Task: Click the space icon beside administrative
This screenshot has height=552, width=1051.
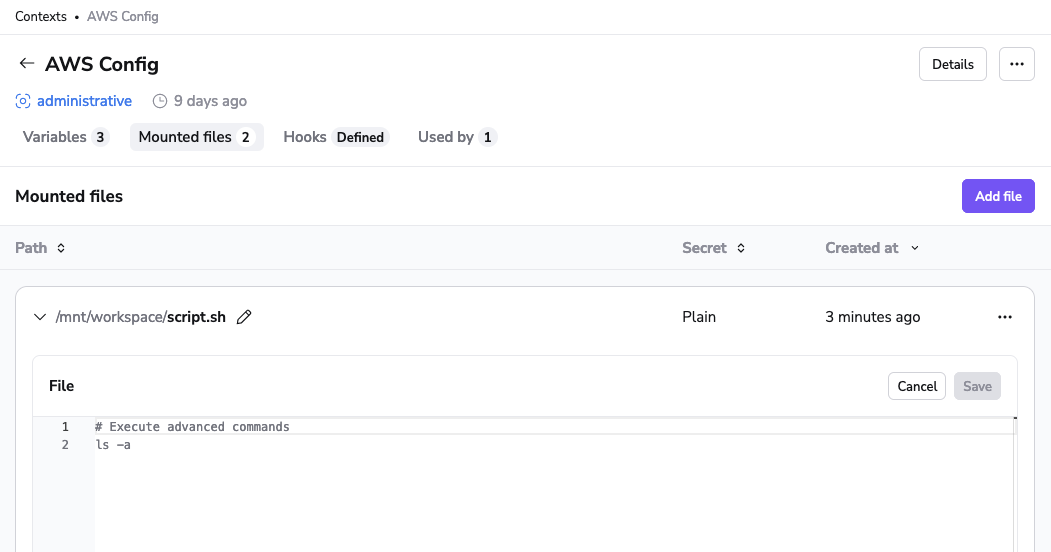Action: tap(23, 101)
